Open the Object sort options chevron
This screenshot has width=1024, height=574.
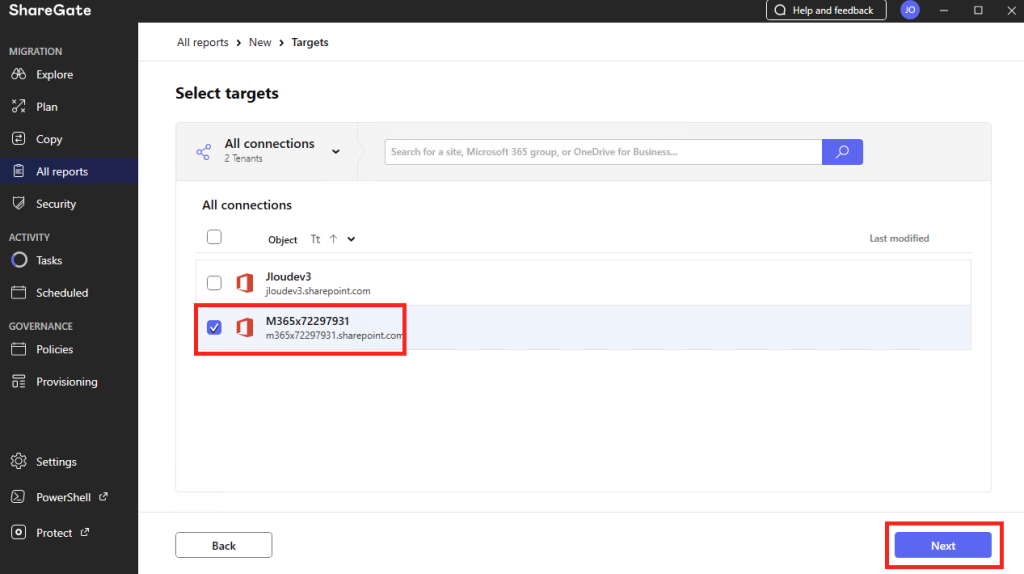click(351, 239)
